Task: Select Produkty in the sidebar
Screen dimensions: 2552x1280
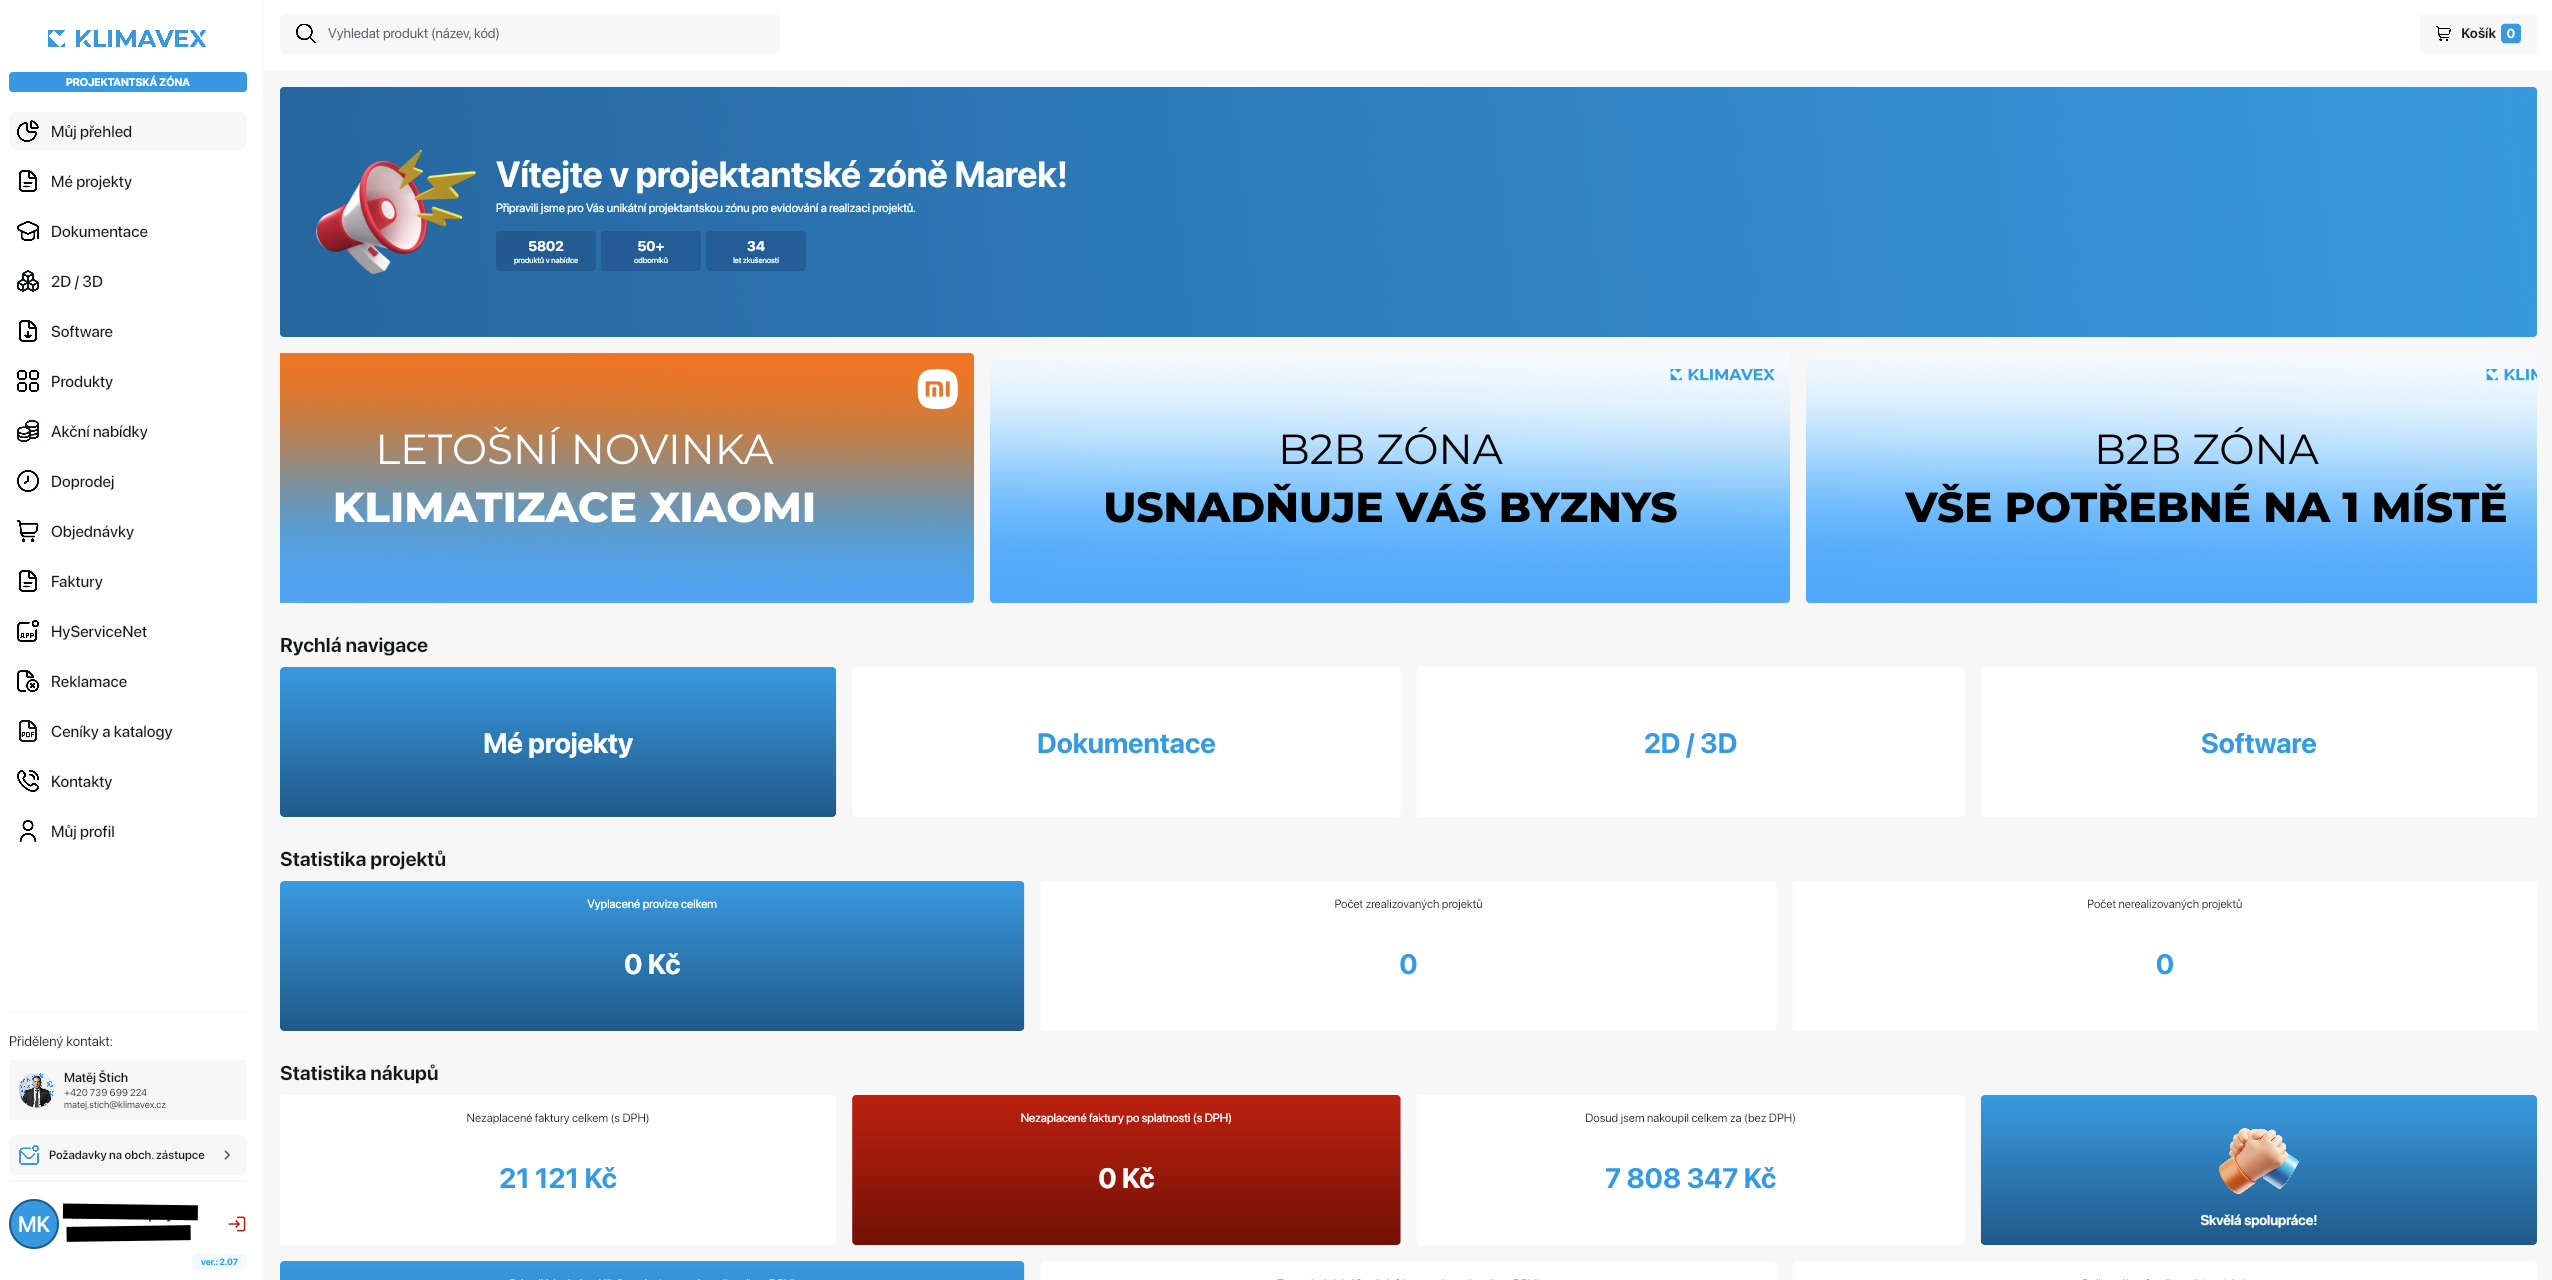Action: [x=128, y=381]
